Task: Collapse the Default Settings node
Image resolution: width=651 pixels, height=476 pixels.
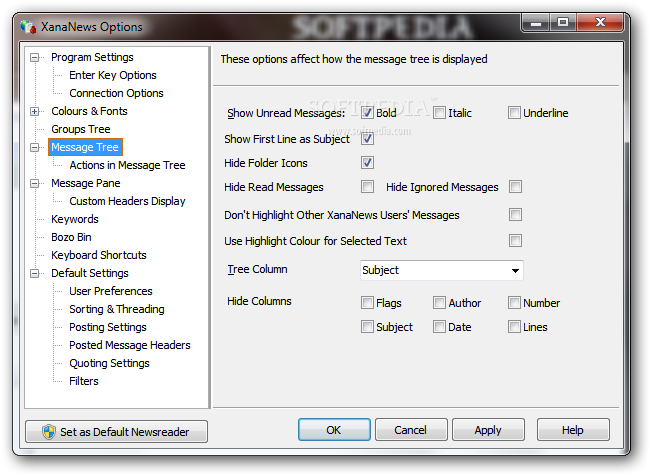Action: click(x=34, y=273)
